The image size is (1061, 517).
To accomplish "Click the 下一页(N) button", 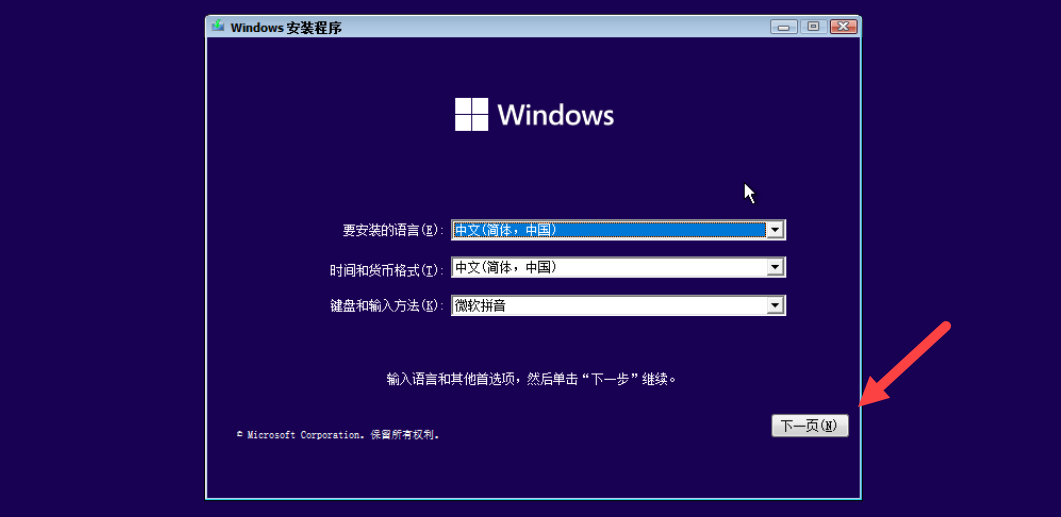I will tap(809, 426).
